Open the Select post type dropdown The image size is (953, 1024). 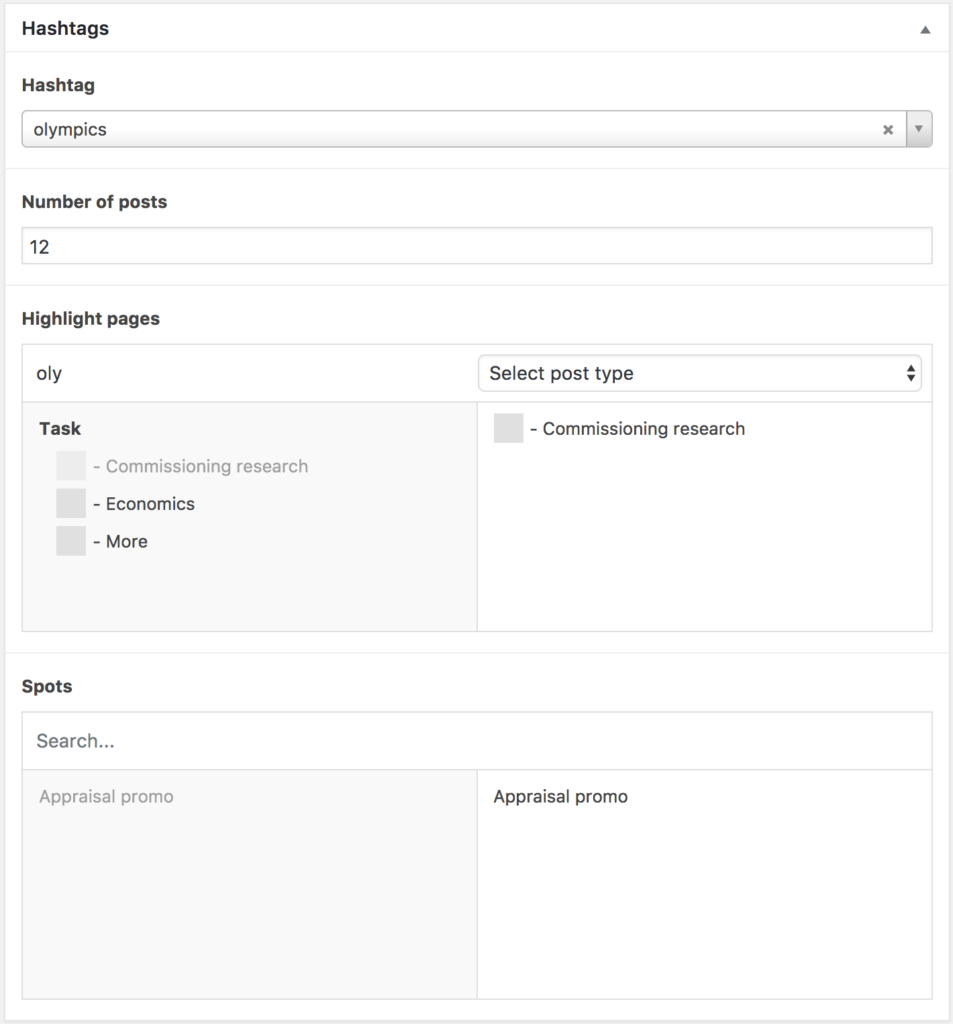coord(700,372)
